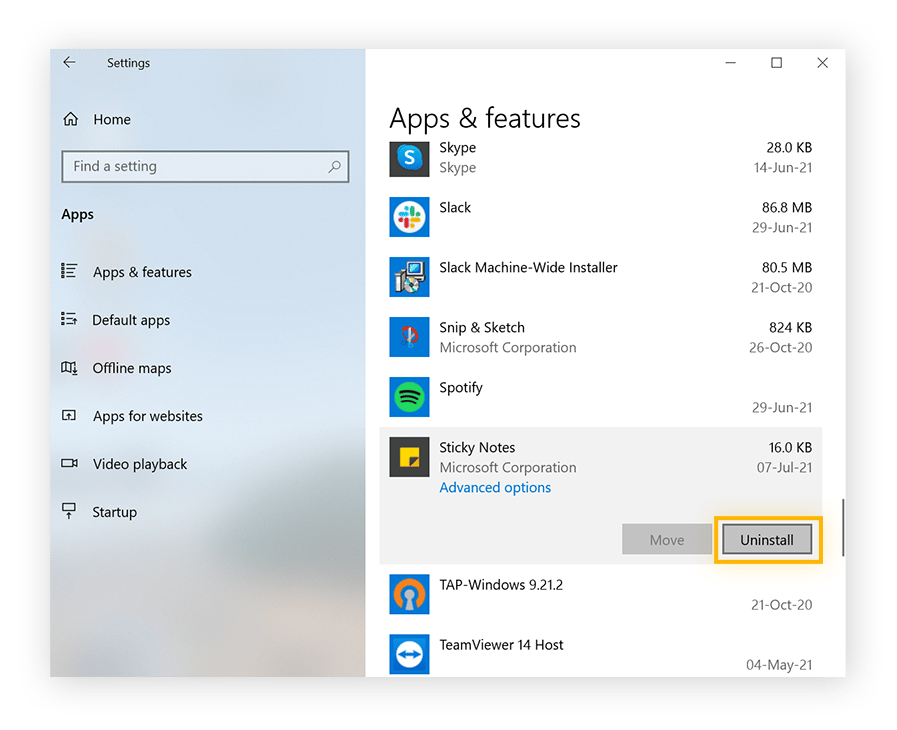Click the Slack Machine-Wide Installer icon

pyautogui.click(x=409, y=277)
